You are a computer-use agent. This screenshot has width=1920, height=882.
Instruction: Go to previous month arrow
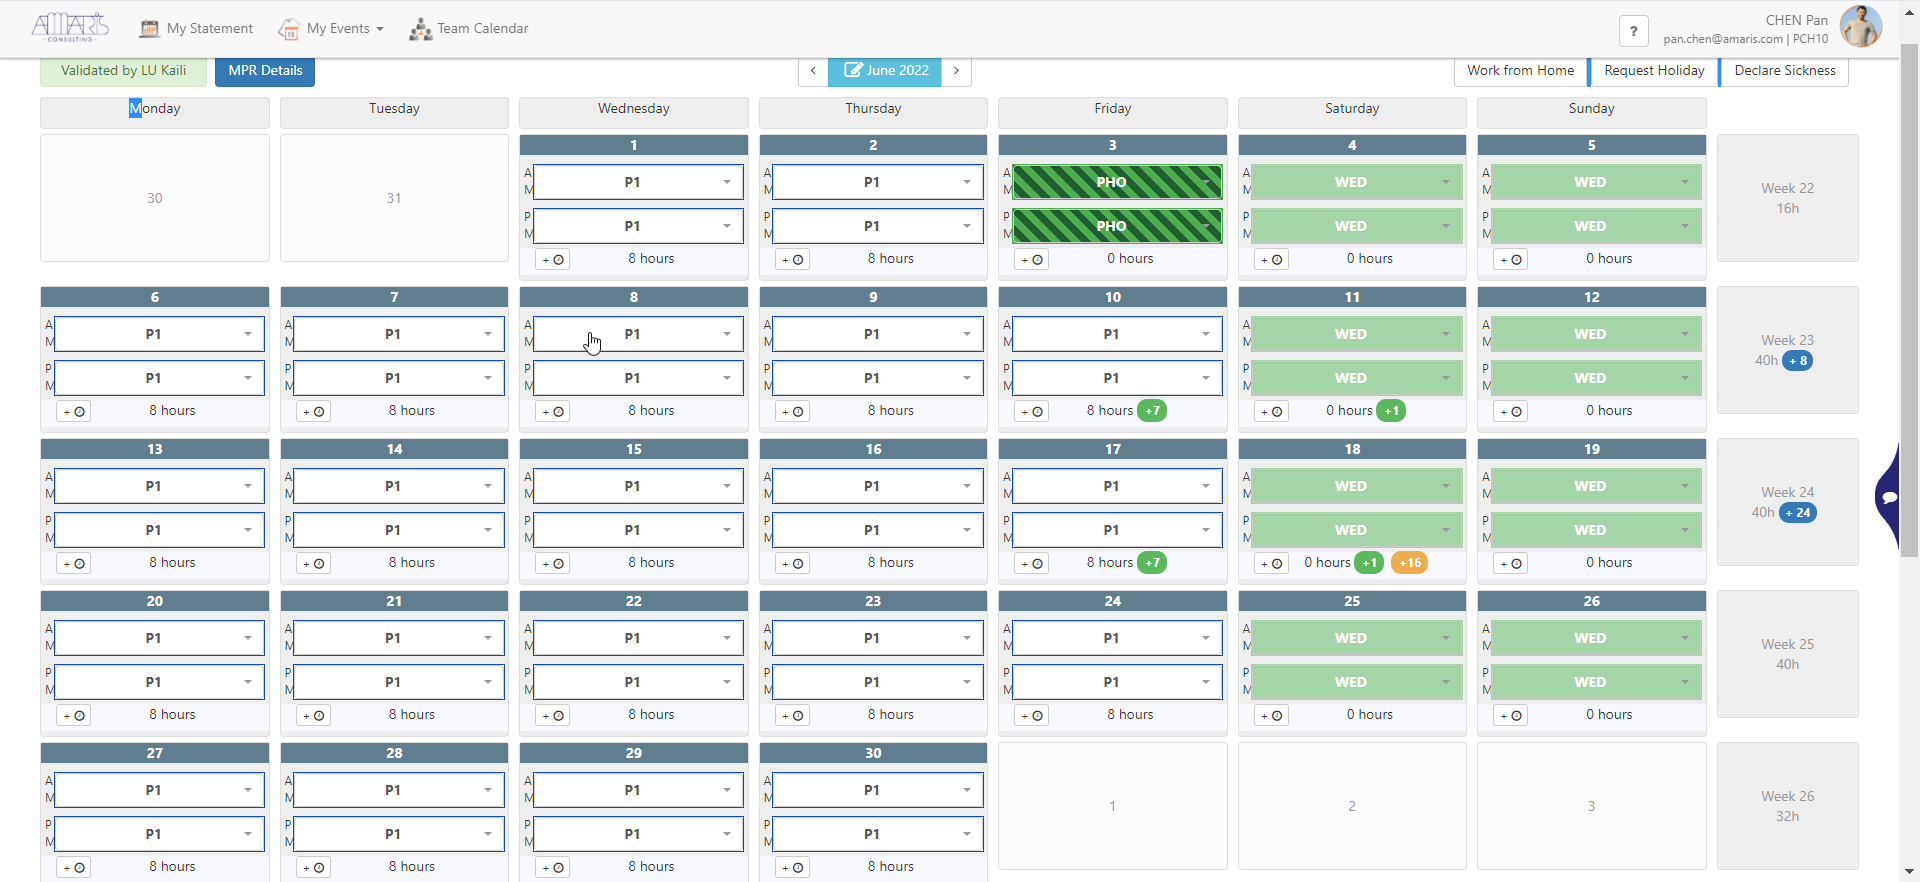point(813,71)
